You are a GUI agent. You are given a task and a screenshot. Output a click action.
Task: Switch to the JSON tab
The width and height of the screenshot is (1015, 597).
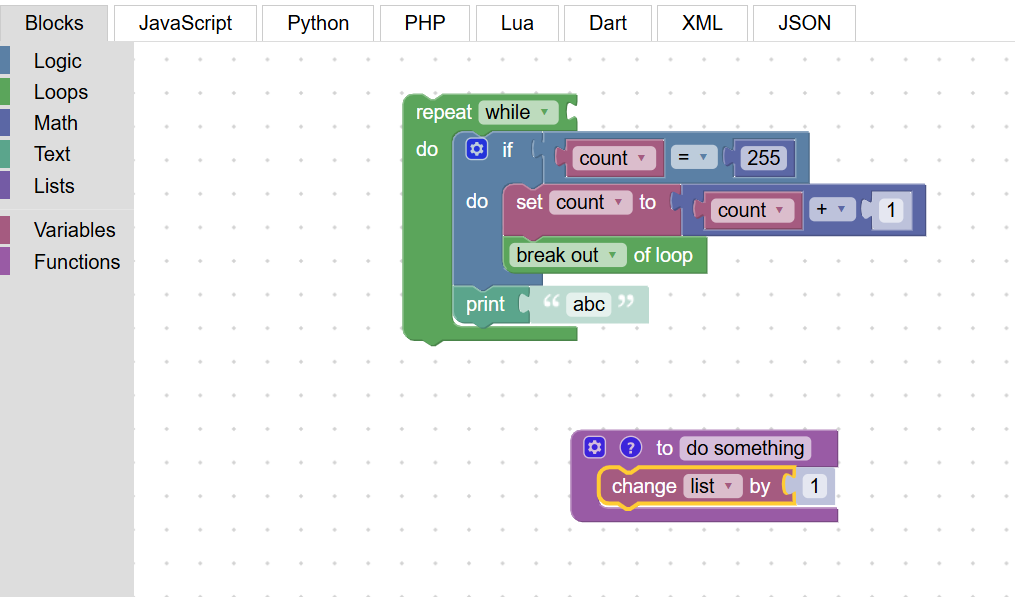(805, 23)
